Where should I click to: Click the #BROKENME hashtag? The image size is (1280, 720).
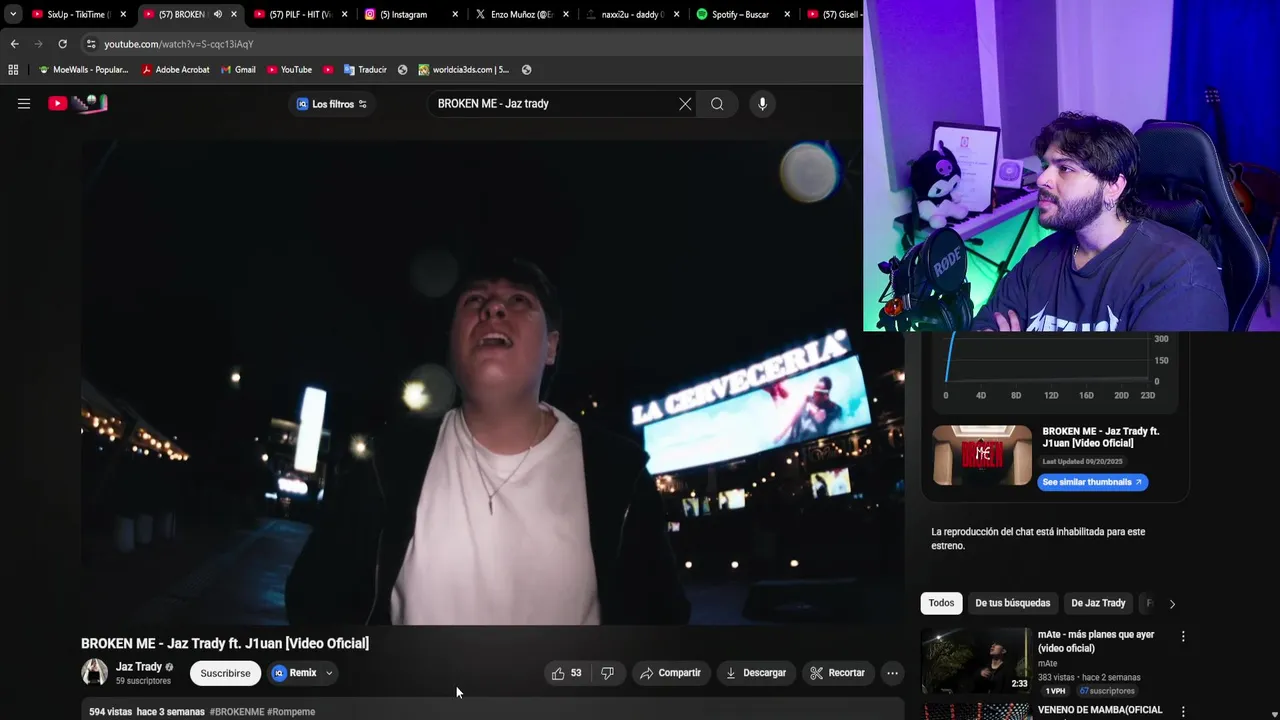pos(237,712)
